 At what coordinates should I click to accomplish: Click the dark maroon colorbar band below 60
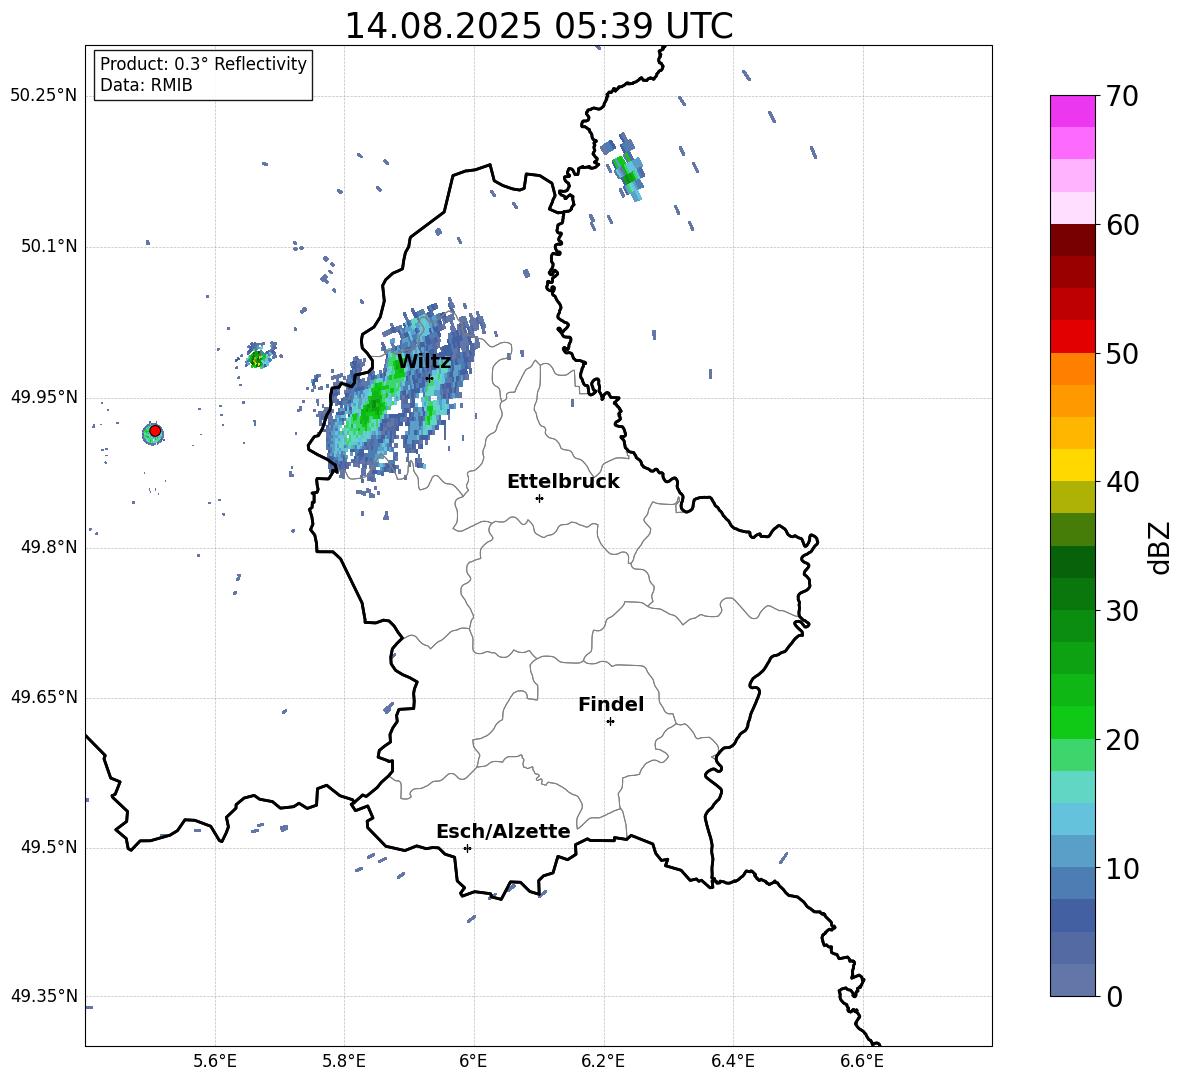click(1072, 240)
